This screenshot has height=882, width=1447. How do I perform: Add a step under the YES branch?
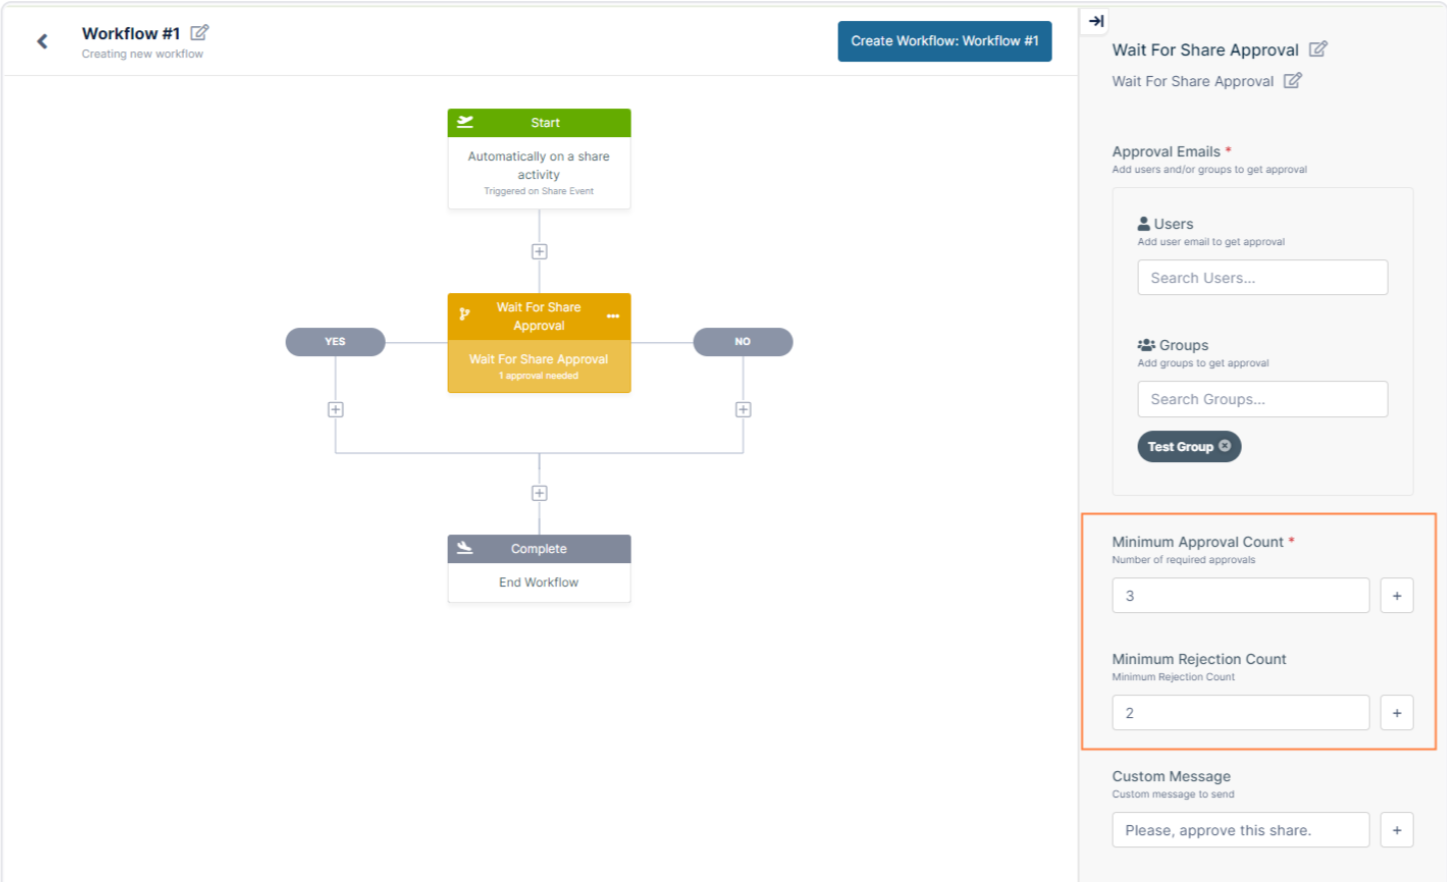tap(336, 410)
